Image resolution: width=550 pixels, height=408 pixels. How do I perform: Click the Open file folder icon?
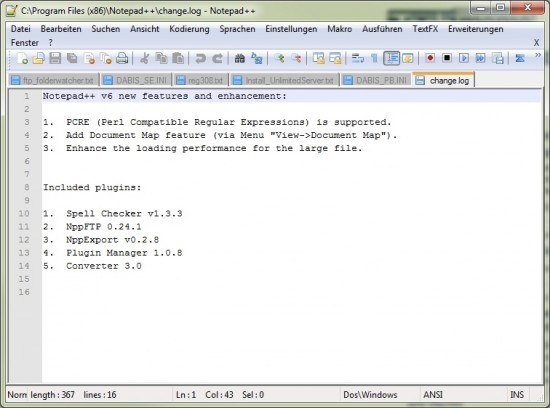tap(39, 58)
